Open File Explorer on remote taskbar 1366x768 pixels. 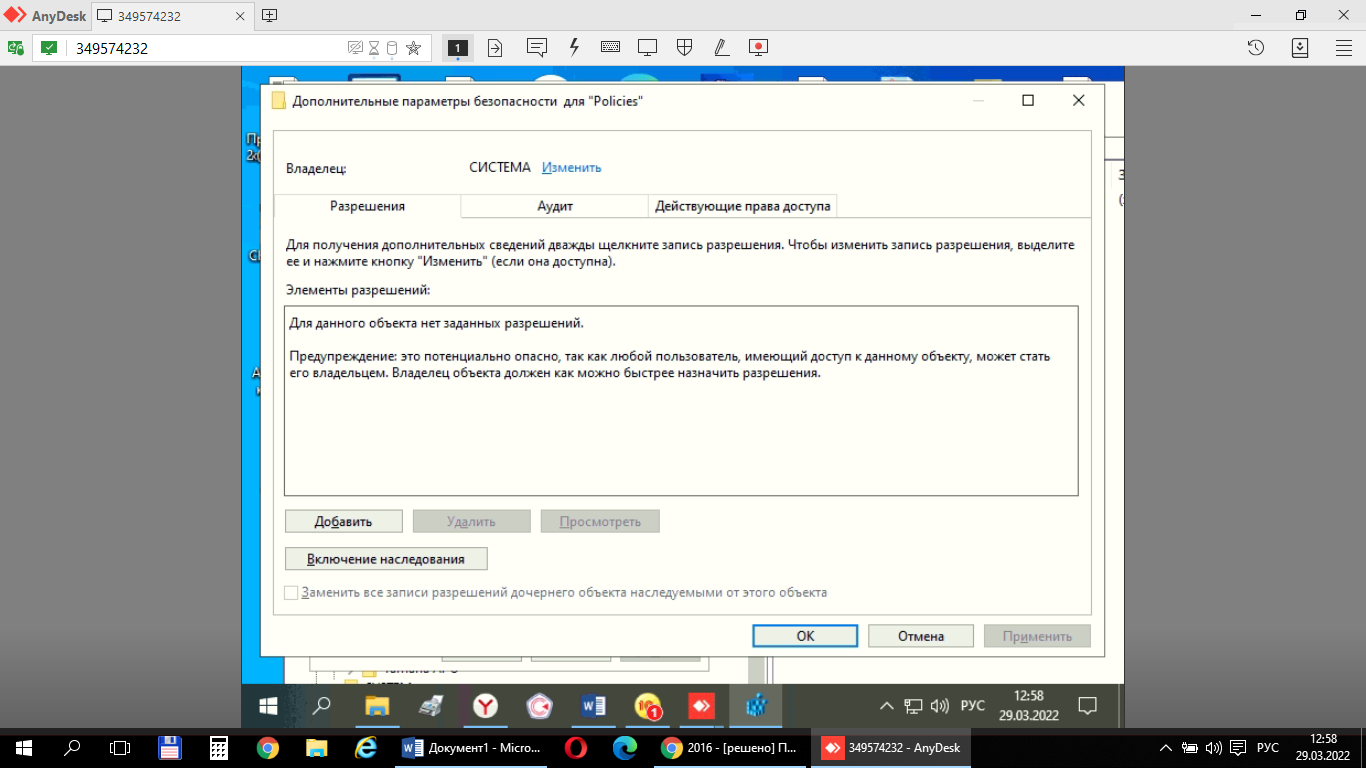(x=376, y=706)
